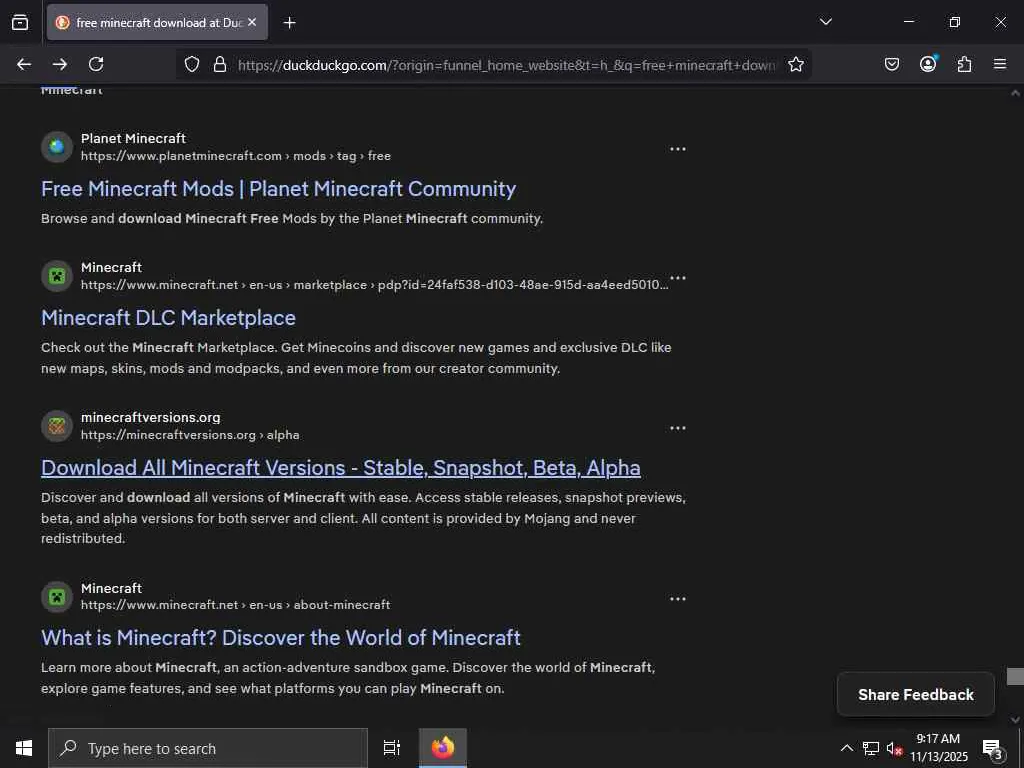Click creeper favicon beside about-minecraft result
This screenshot has width=1024, height=768.
[57, 597]
